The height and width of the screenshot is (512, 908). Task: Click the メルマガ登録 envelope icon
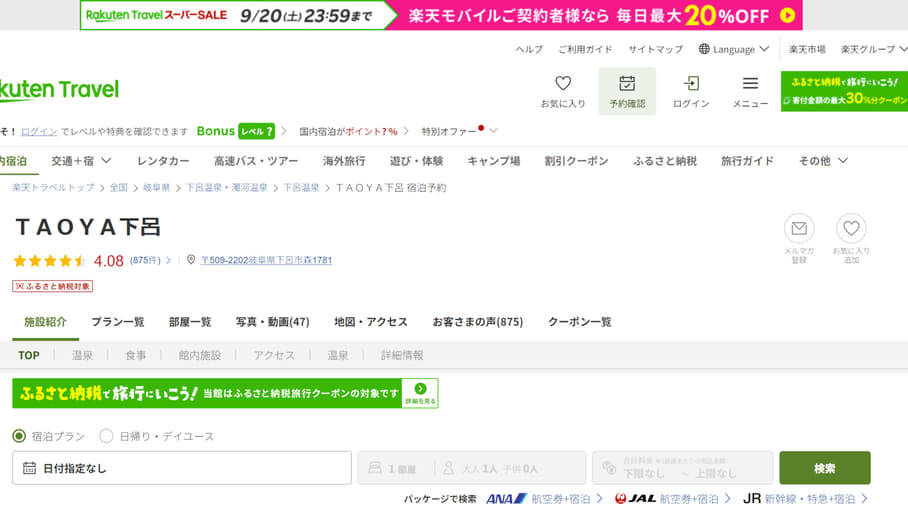[799, 228]
